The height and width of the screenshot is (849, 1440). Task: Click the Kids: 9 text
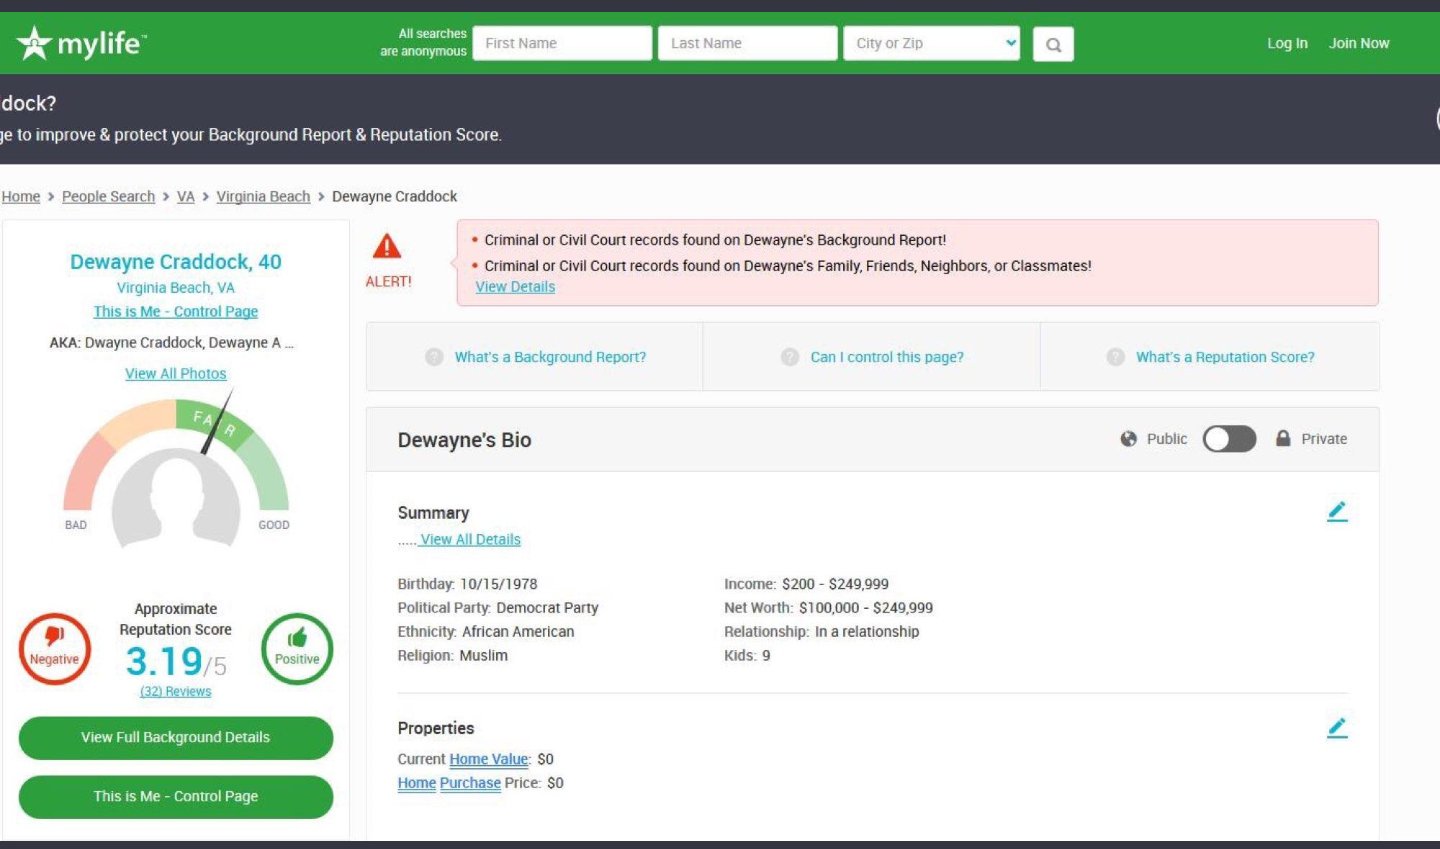click(747, 656)
